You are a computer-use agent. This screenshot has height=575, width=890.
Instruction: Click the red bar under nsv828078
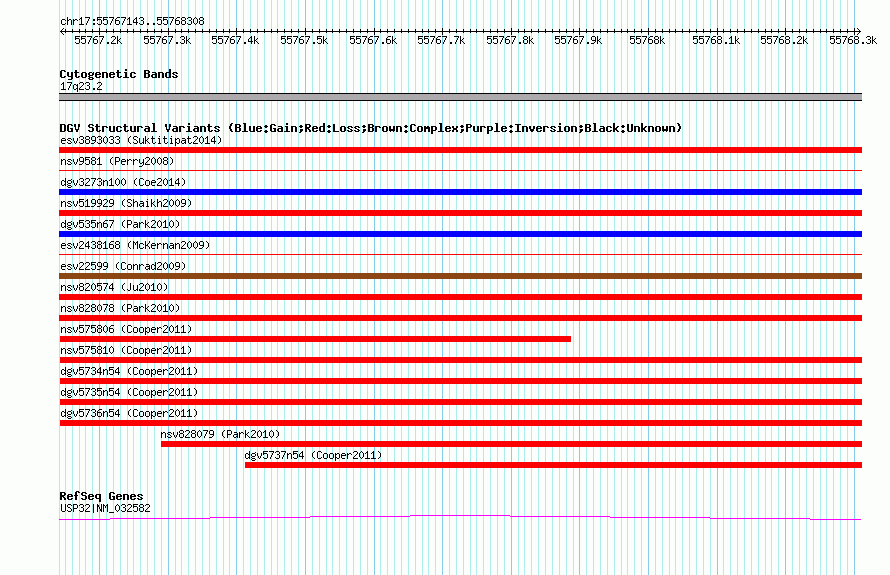tap(460, 318)
